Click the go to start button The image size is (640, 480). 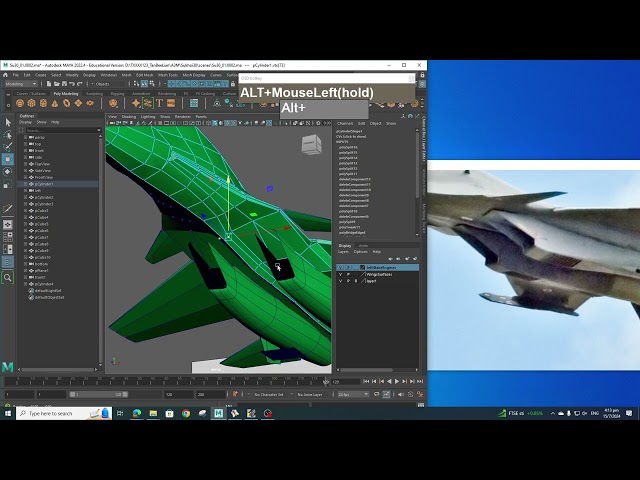(x=366, y=381)
